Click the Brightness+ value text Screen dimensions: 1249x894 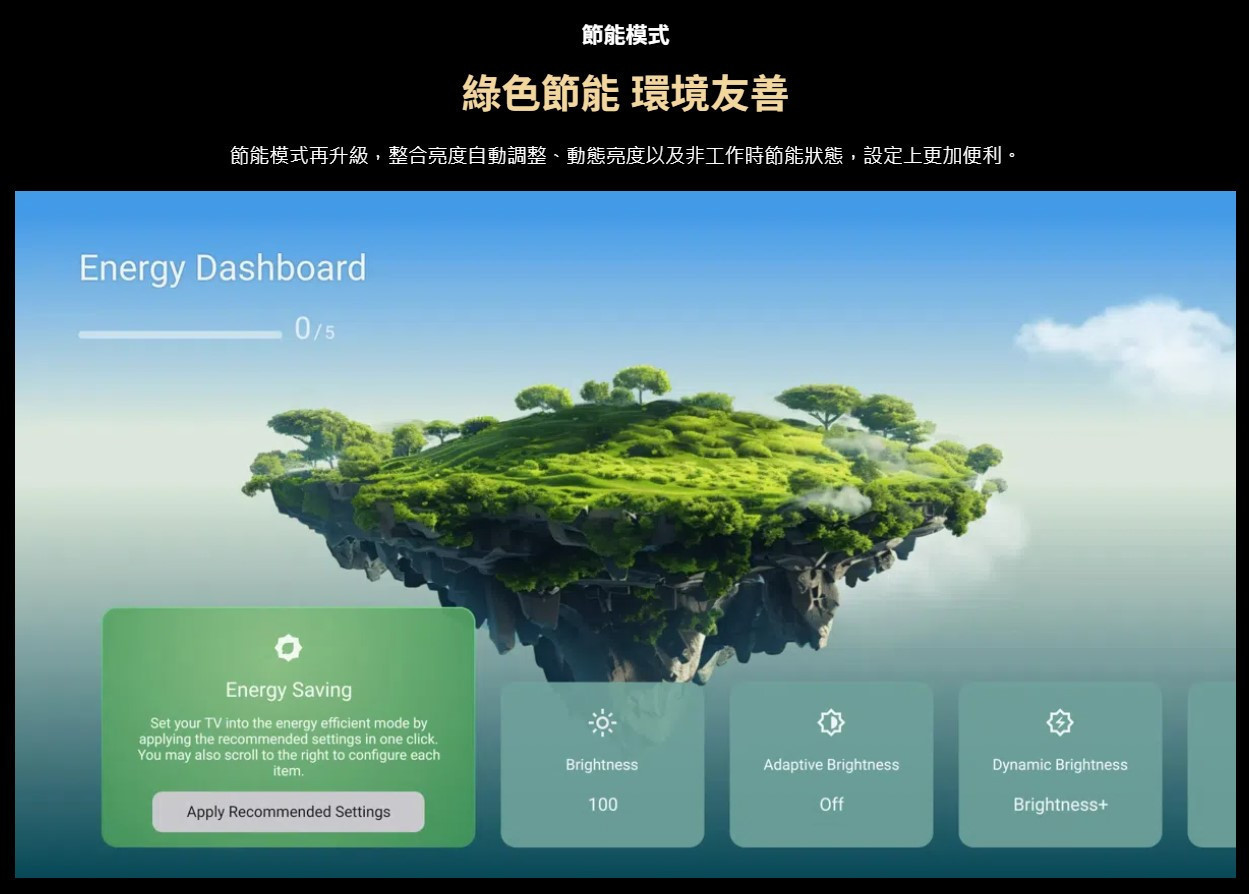click(x=1060, y=805)
